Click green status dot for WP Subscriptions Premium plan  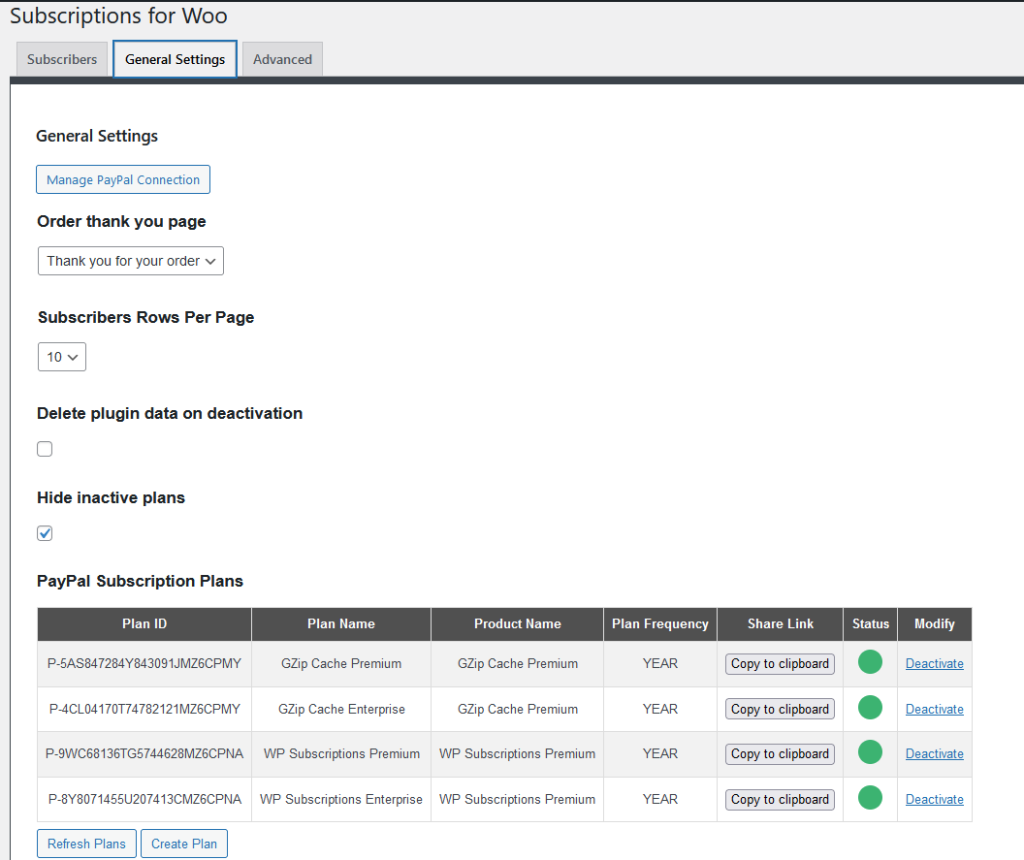870,752
